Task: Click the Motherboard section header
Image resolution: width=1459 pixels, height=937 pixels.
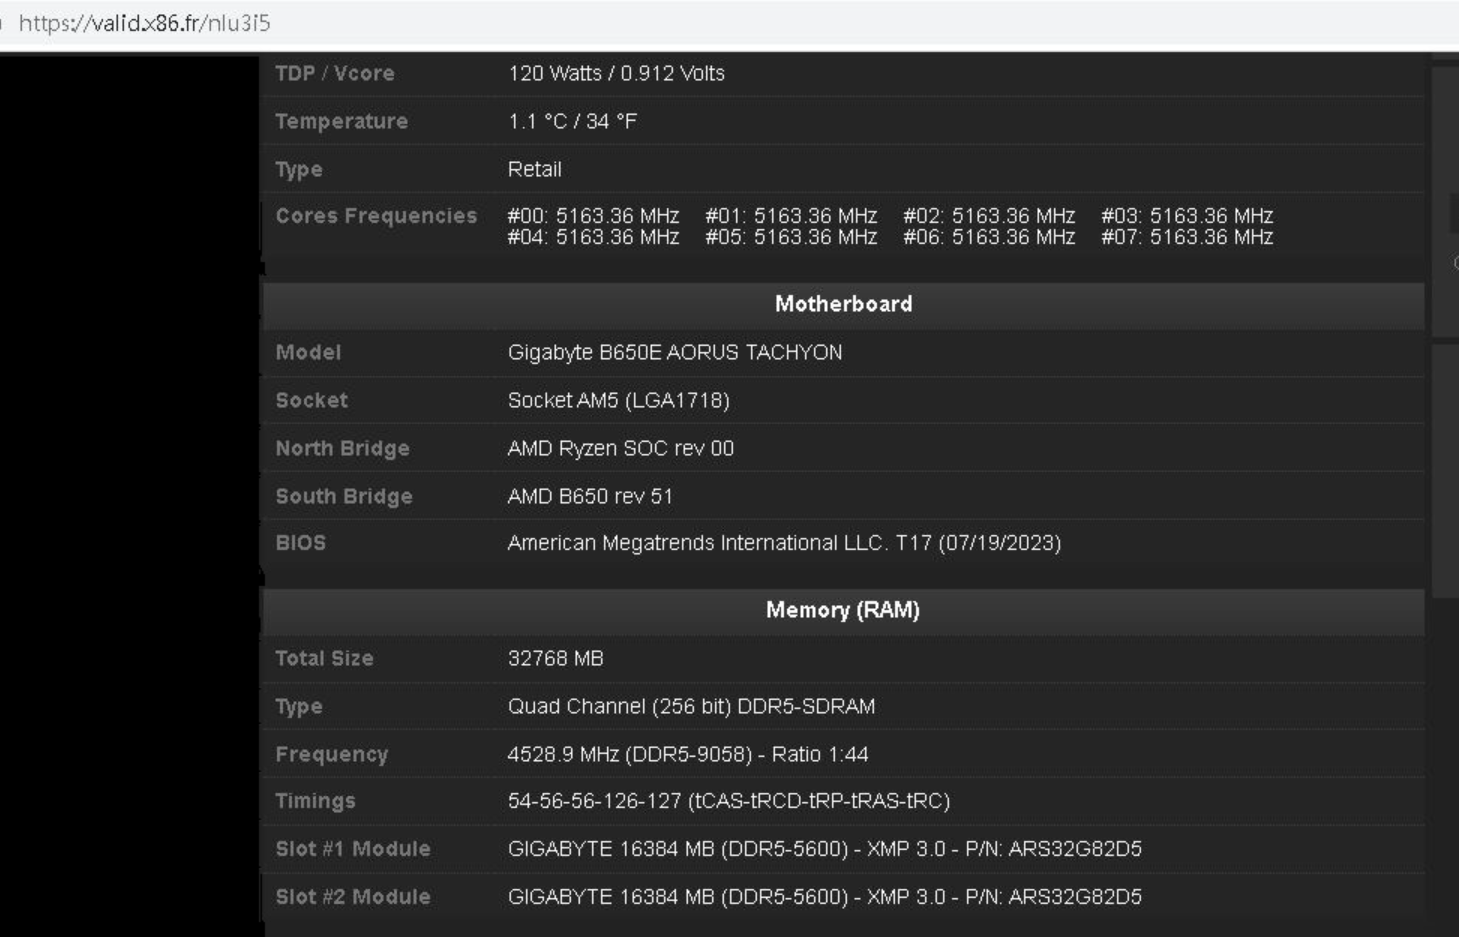Action: [843, 304]
